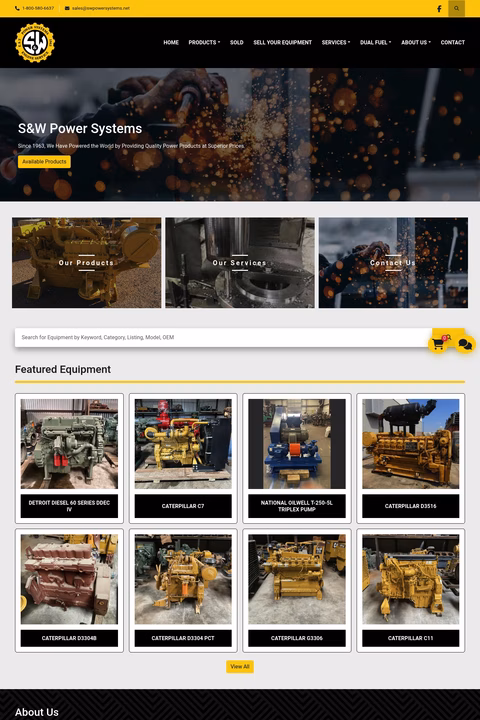Viewport: 480px width, 720px height.
Task: Expand the ABOUT US dropdown menu
Action: pos(416,42)
